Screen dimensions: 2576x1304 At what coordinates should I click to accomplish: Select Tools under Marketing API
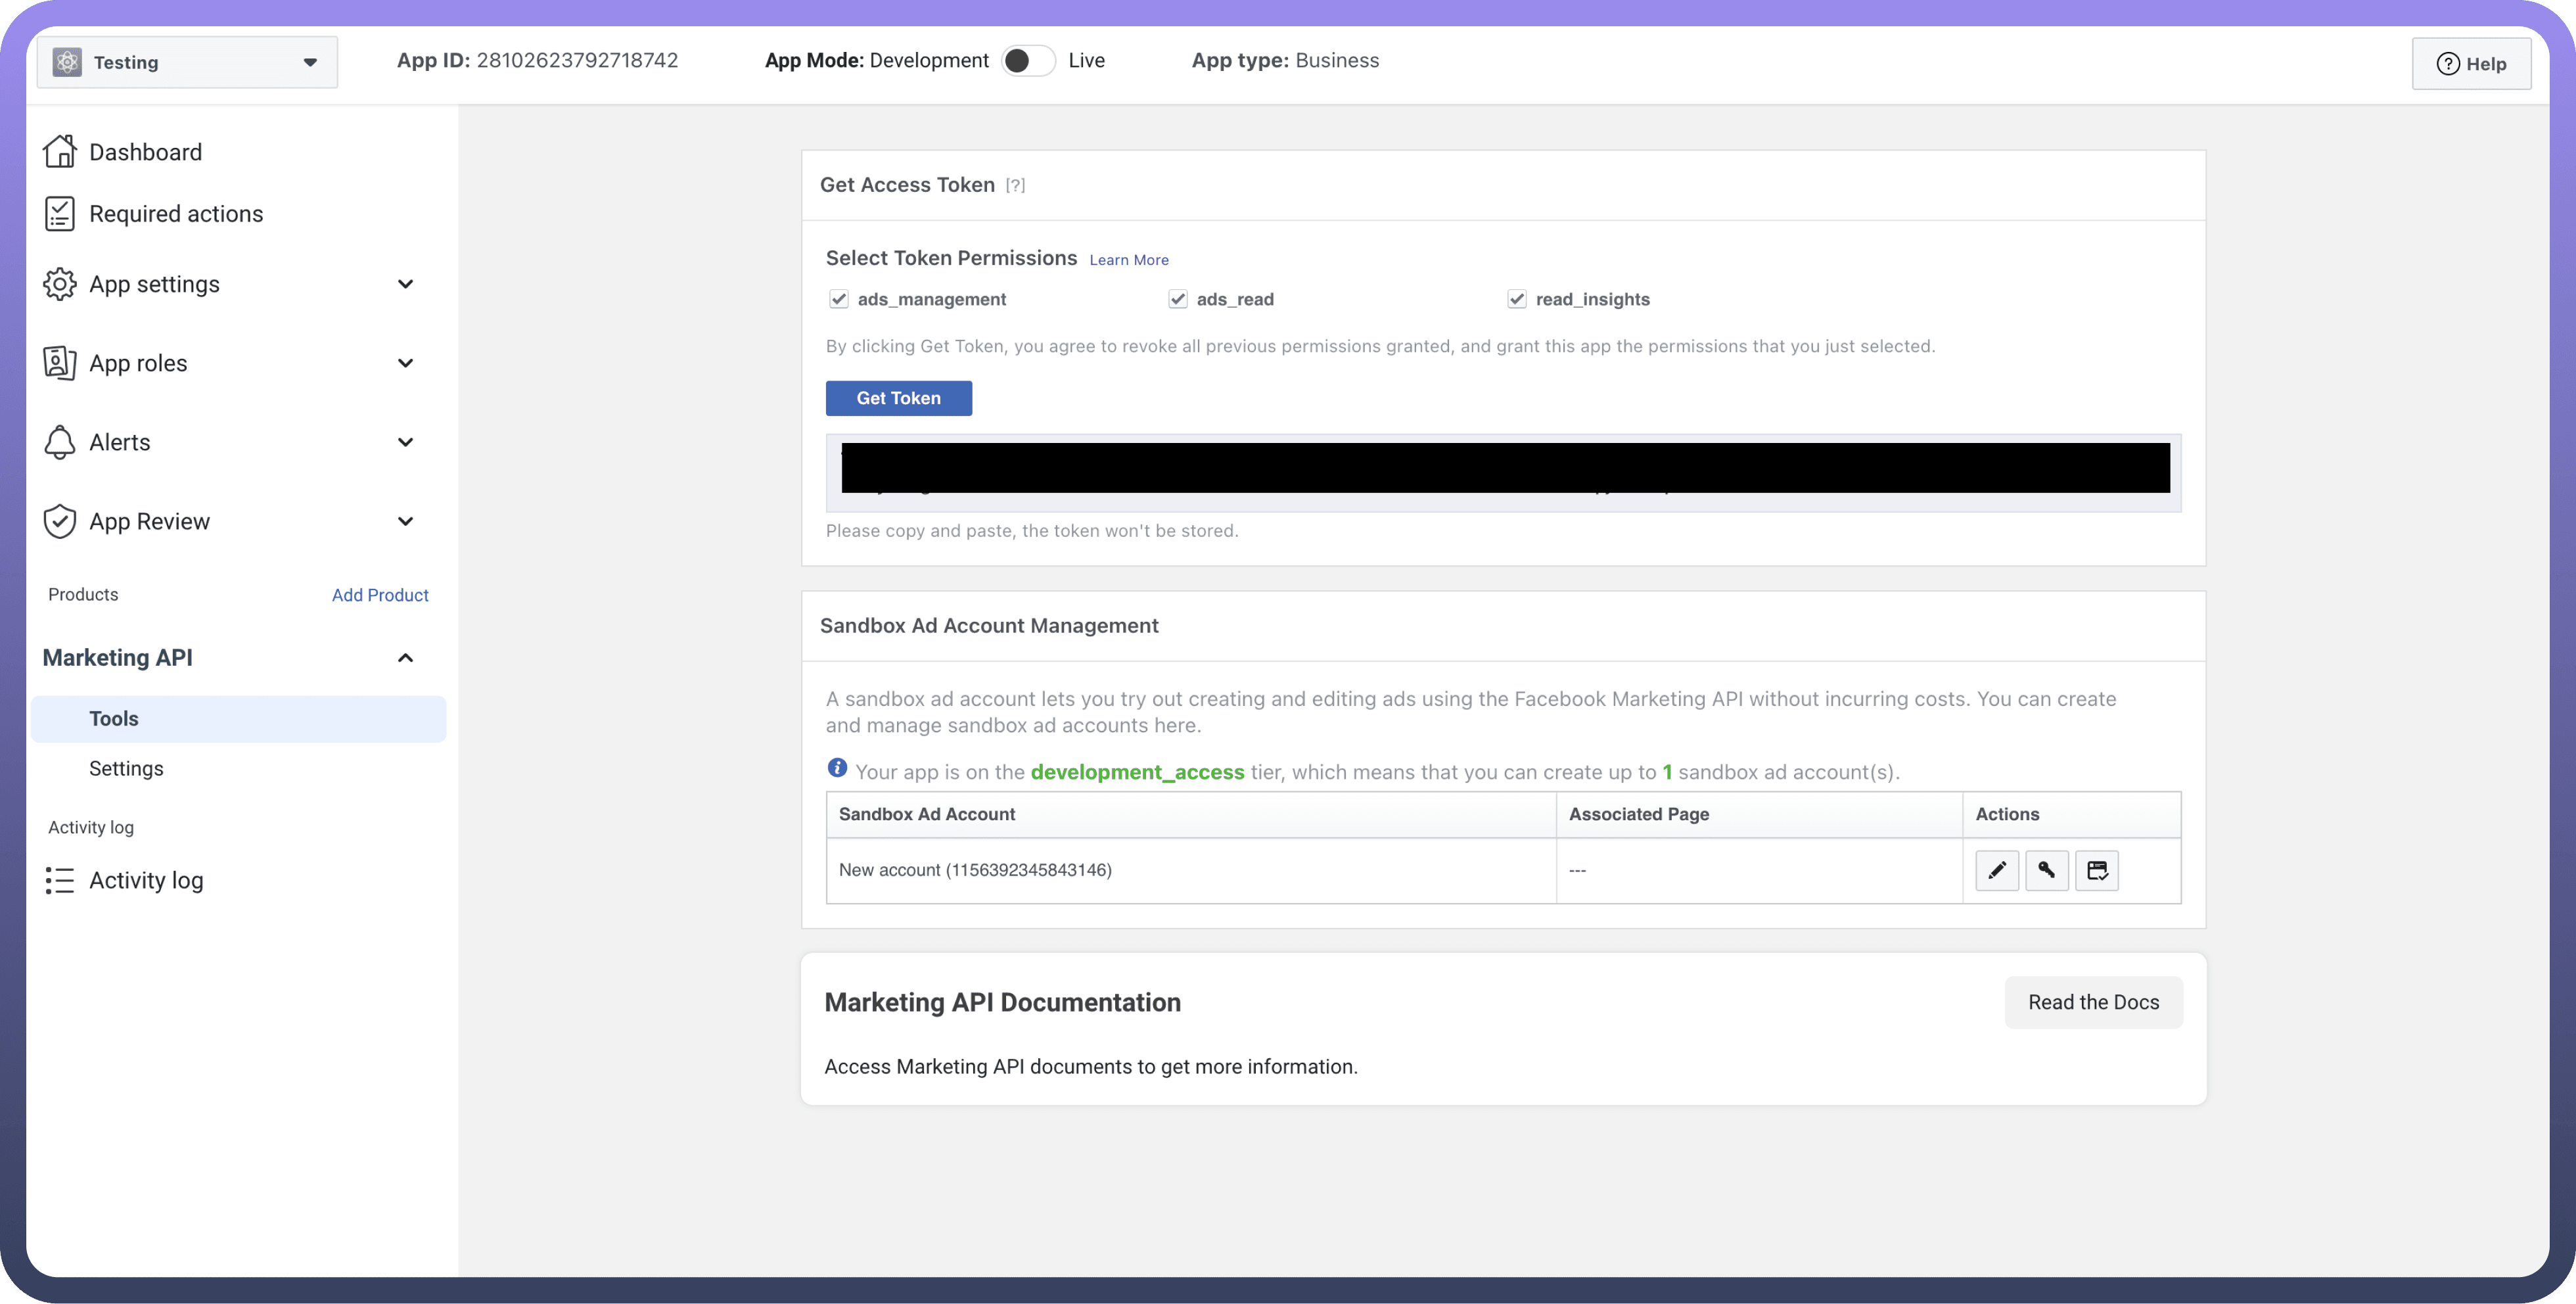pos(114,719)
